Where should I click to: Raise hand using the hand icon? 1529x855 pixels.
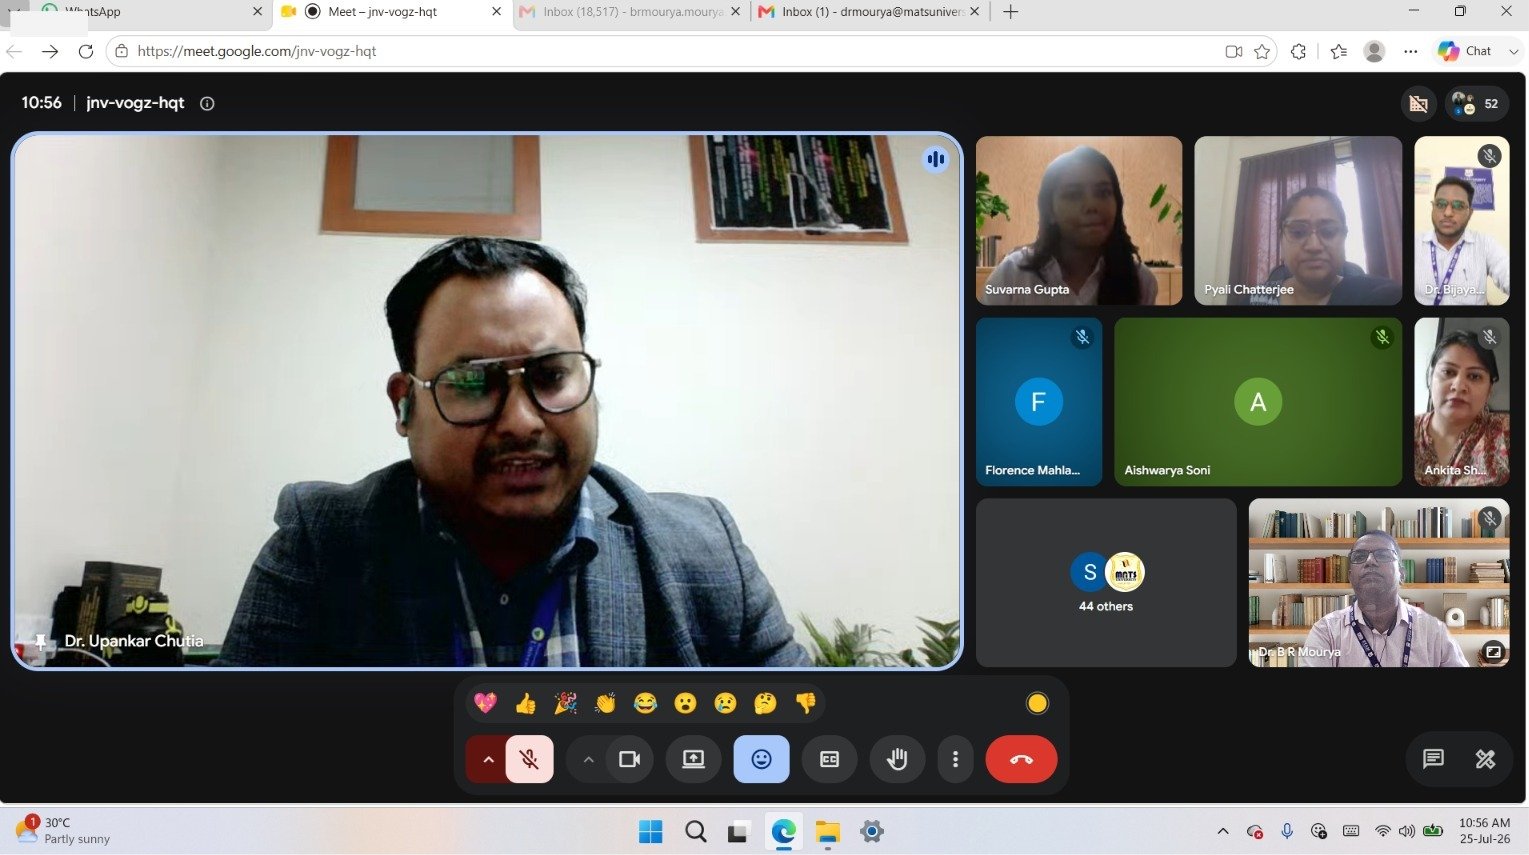coord(897,759)
